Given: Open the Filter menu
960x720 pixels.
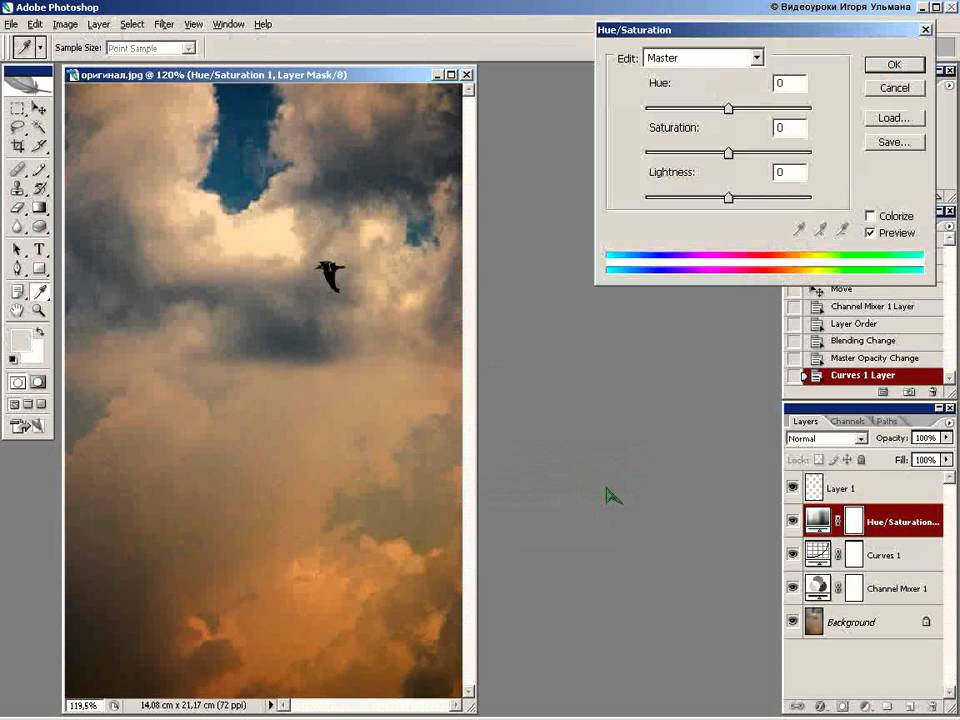Looking at the screenshot, I should (164, 24).
